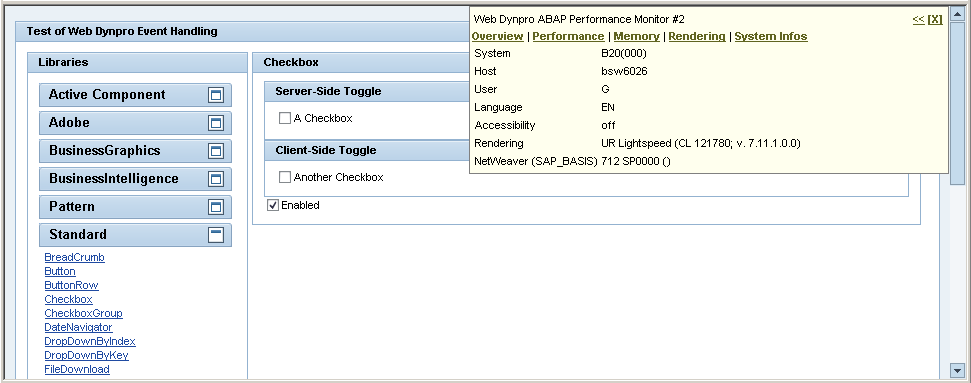This screenshot has width=971, height=383.
Task: Switch to Overview in Performance Monitor
Action: point(497,37)
